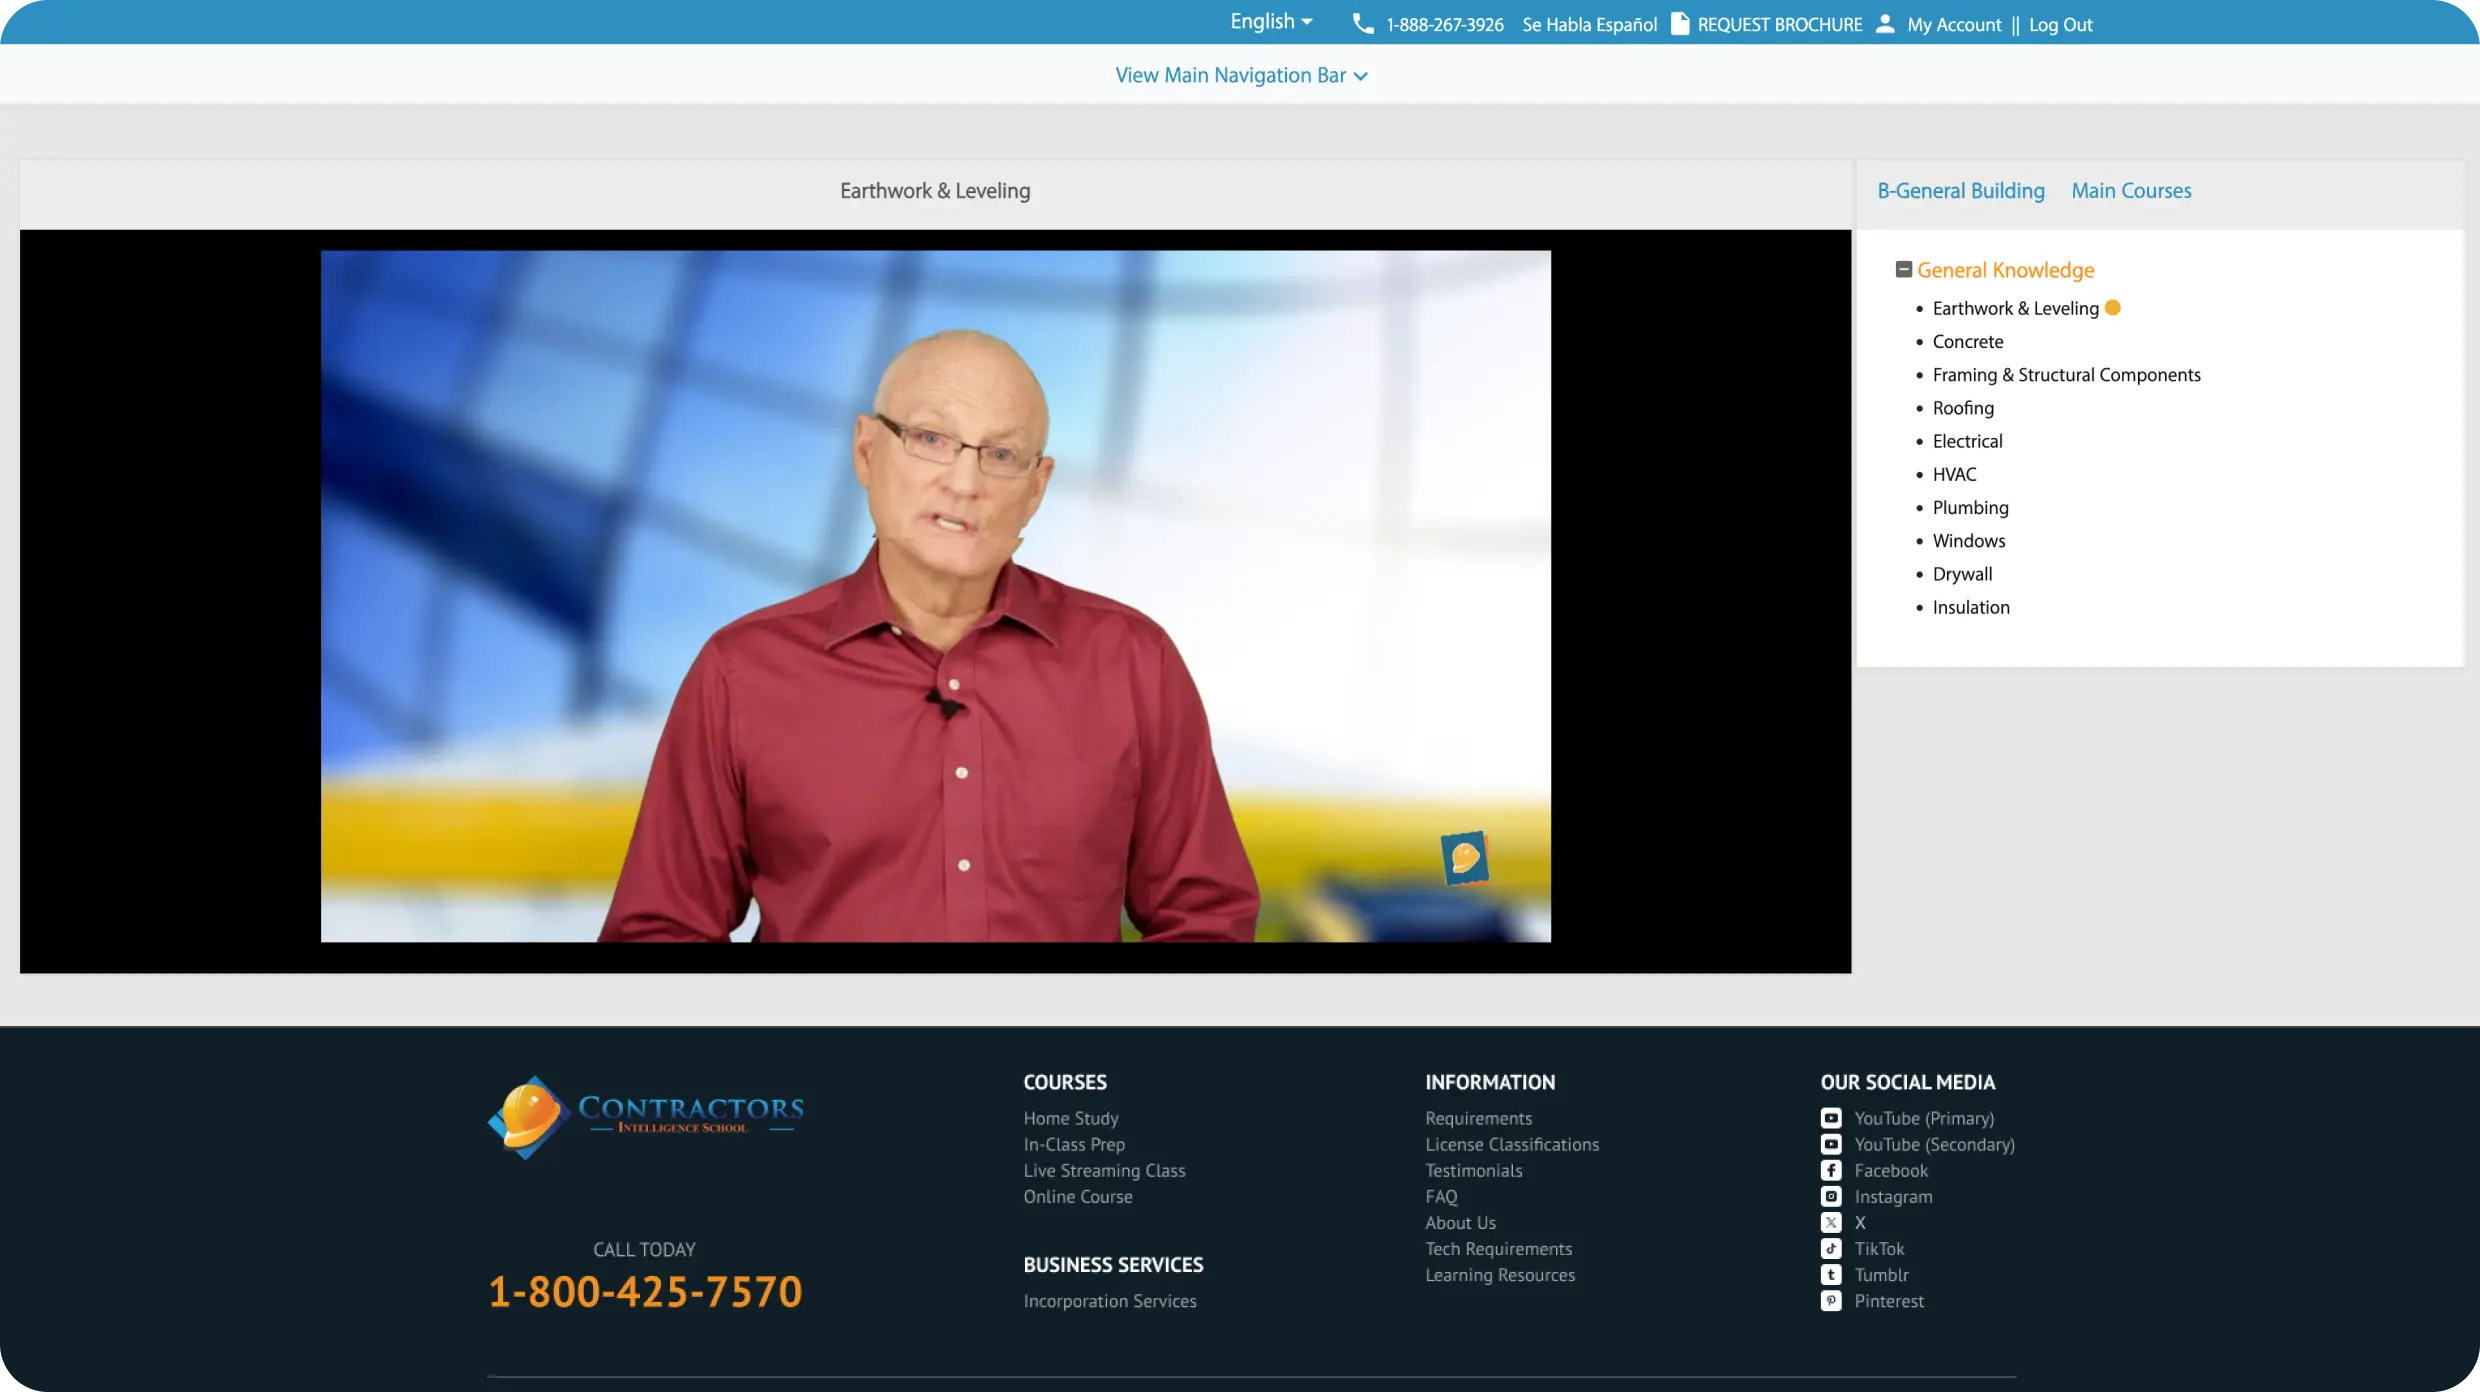Screen dimensions: 2480x1392
Task: Open the FAQ link in footer
Action: click(x=1441, y=1196)
